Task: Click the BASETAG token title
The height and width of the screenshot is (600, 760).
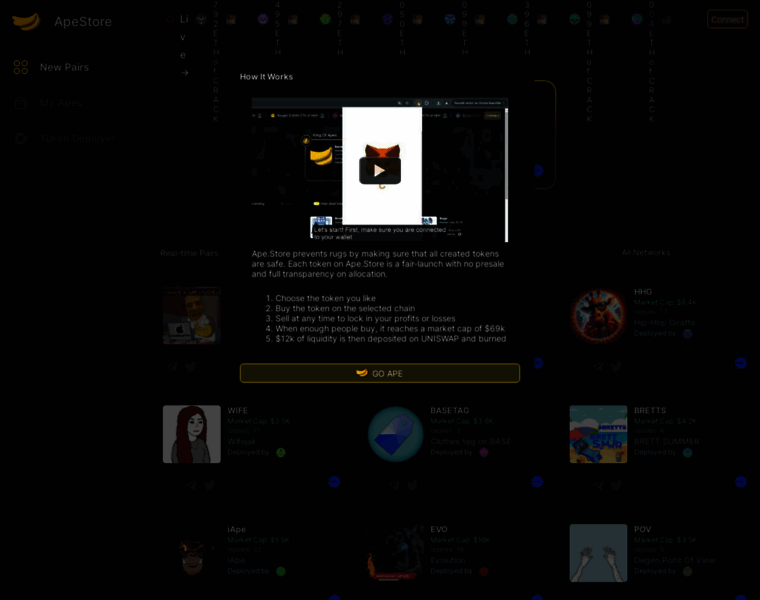Action: click(x=450, y=411)
